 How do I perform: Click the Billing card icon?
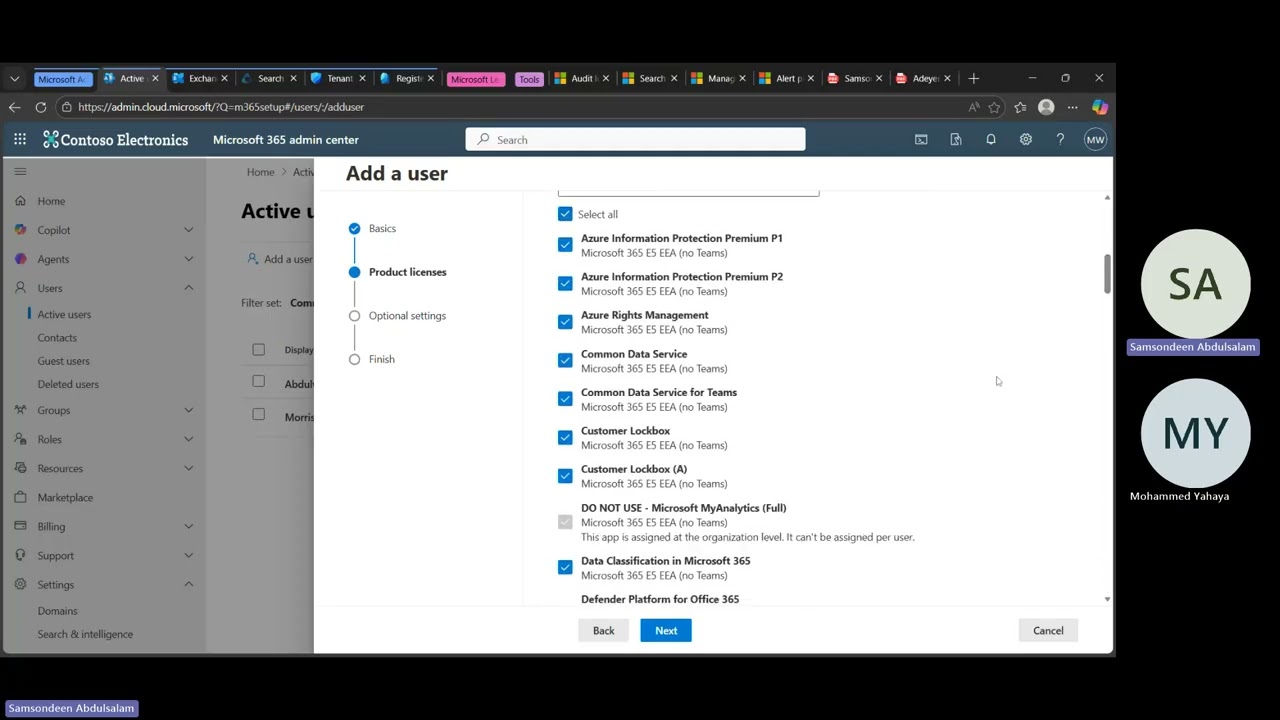[21, 526]
